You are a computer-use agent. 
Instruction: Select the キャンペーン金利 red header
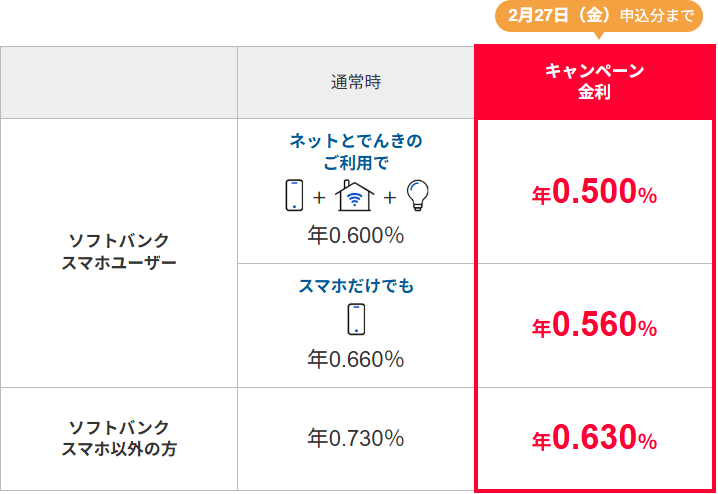(x=594, y=82)
